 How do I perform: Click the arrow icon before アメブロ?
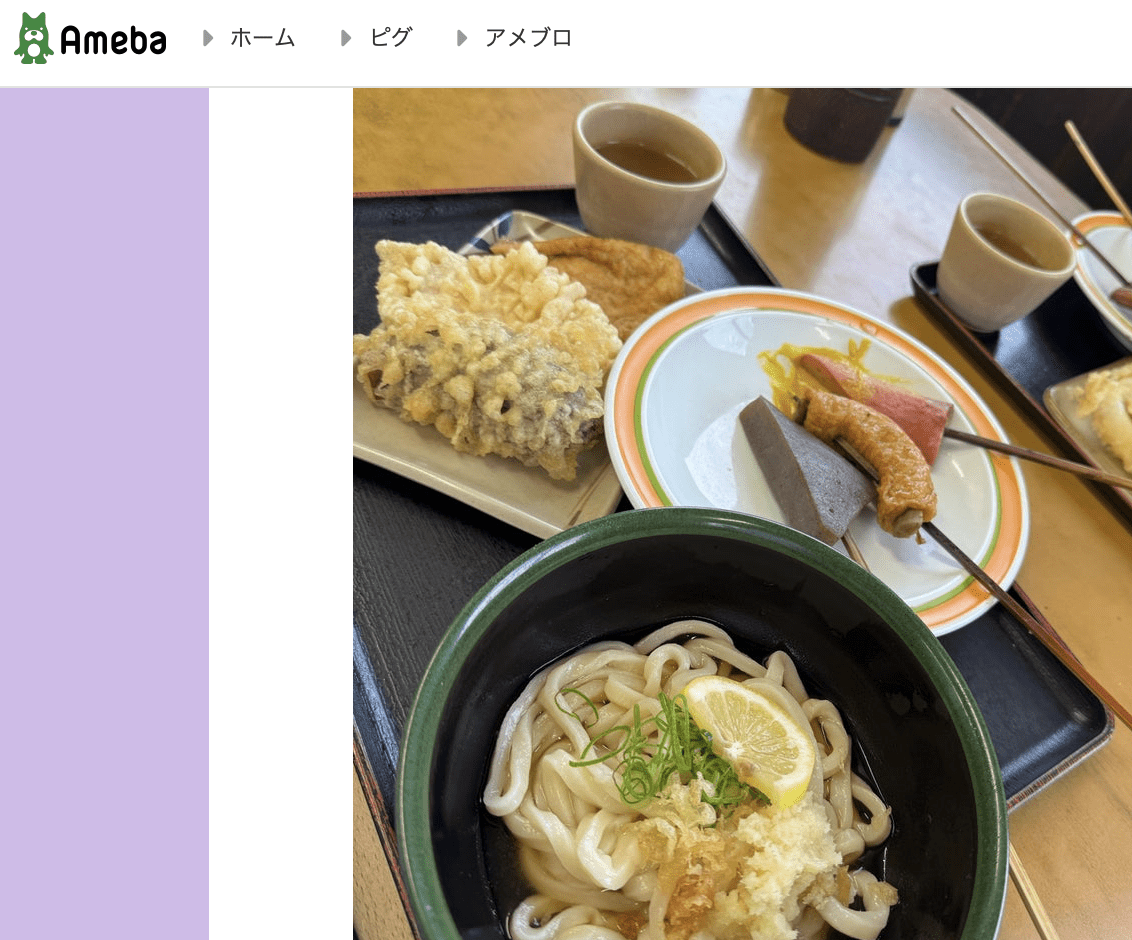tap(462, 38)
